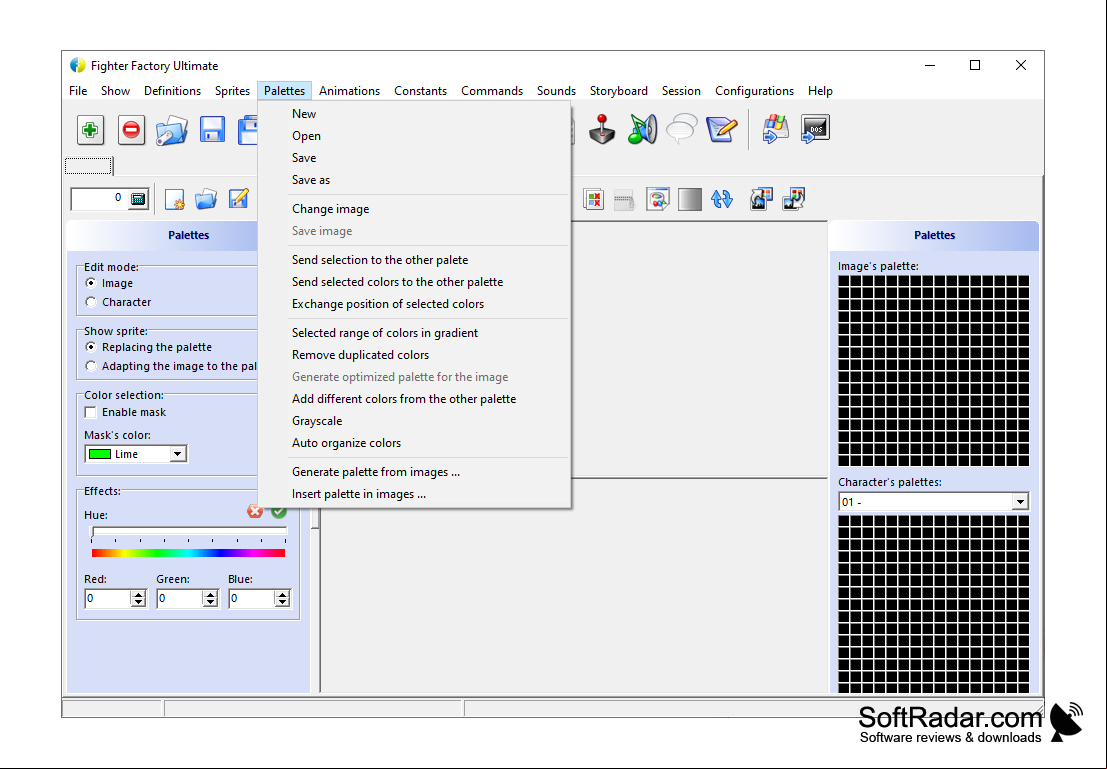Viewport: 1107px width, 769px height.
Task: Choose New from Palettes menu
Action: point(414,114)
